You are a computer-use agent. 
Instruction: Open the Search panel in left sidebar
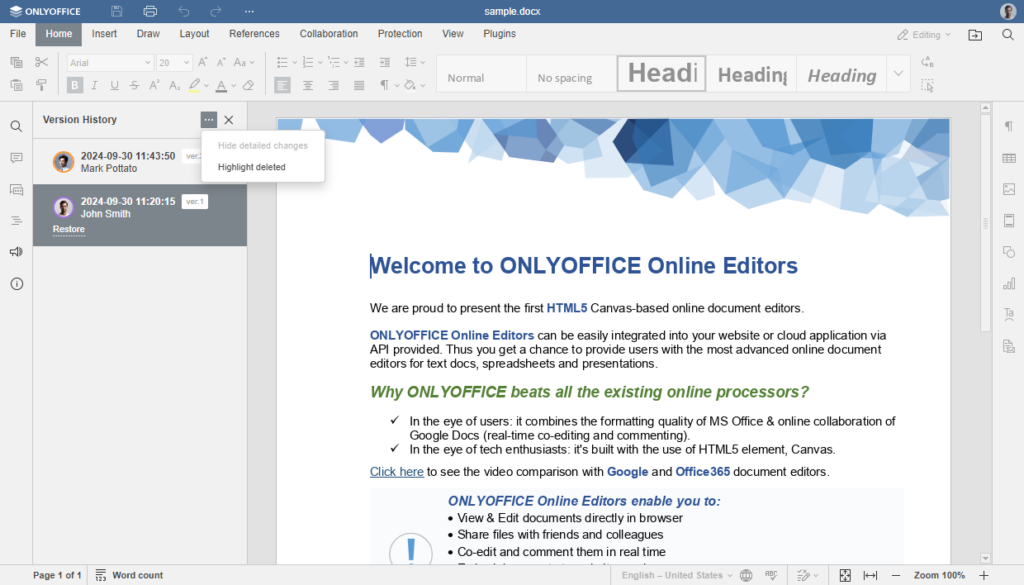click(x=17, y=126)
